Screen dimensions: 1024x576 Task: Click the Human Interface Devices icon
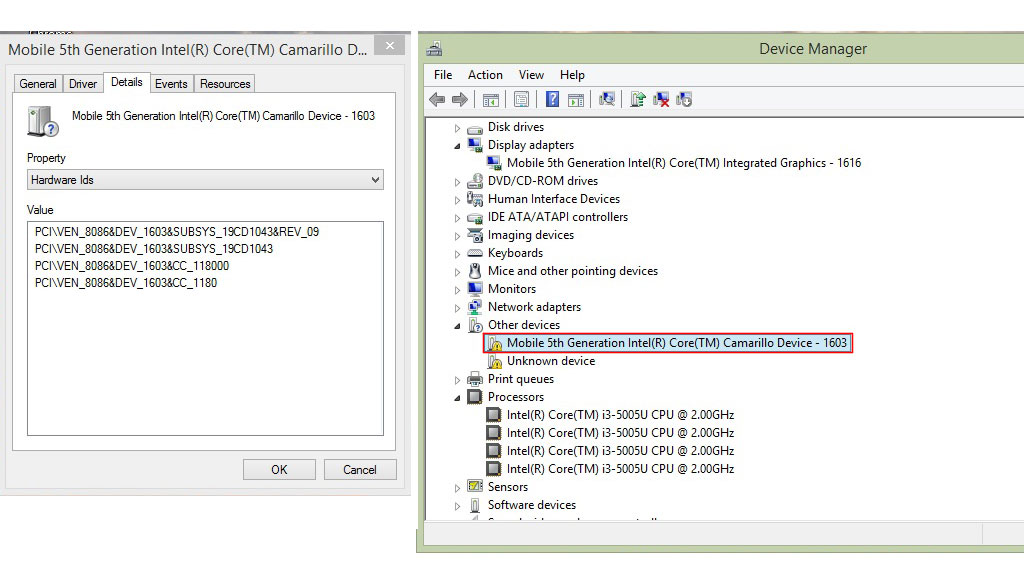[x=475, y=199]
